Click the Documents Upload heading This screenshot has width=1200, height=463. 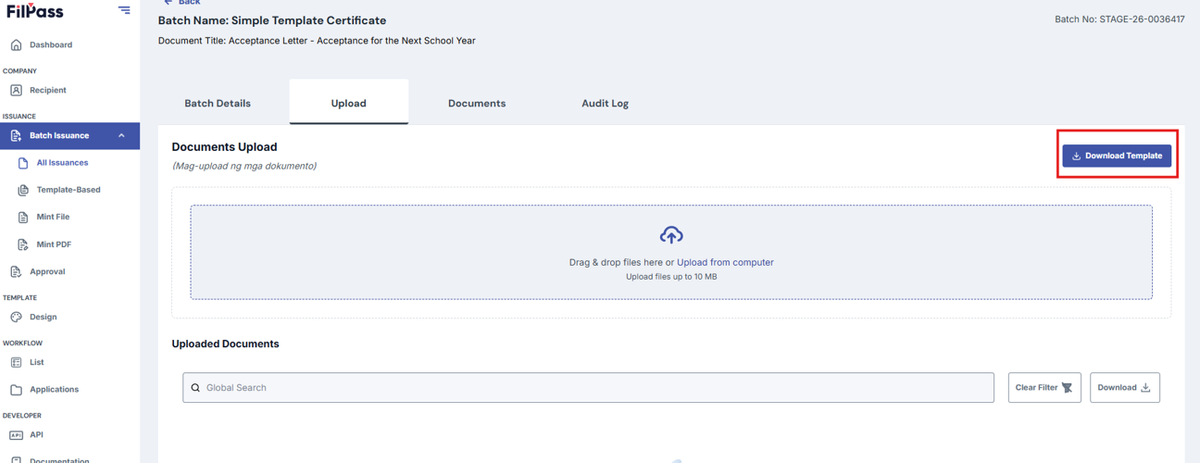pos(224,147)
